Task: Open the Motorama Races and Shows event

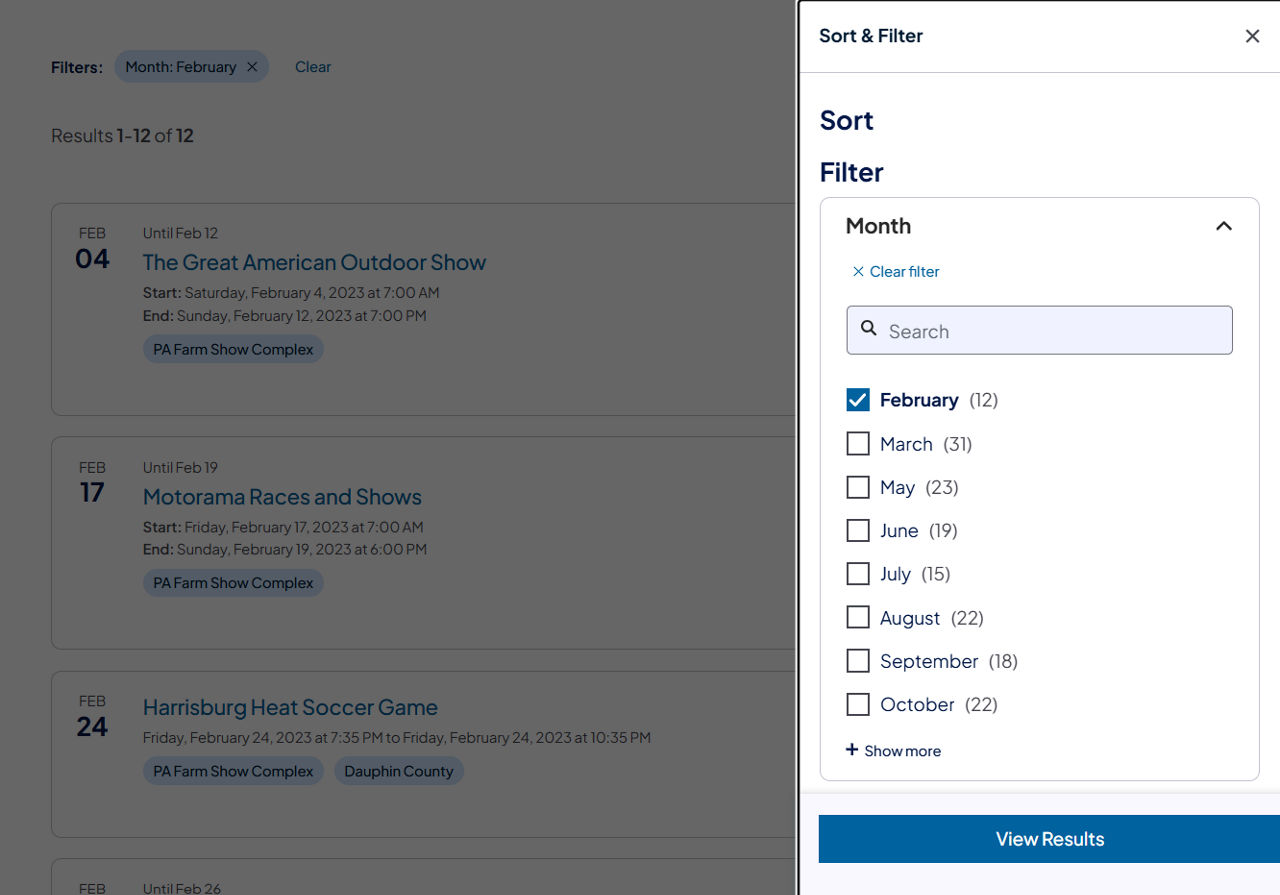Action: click(282, 496)
